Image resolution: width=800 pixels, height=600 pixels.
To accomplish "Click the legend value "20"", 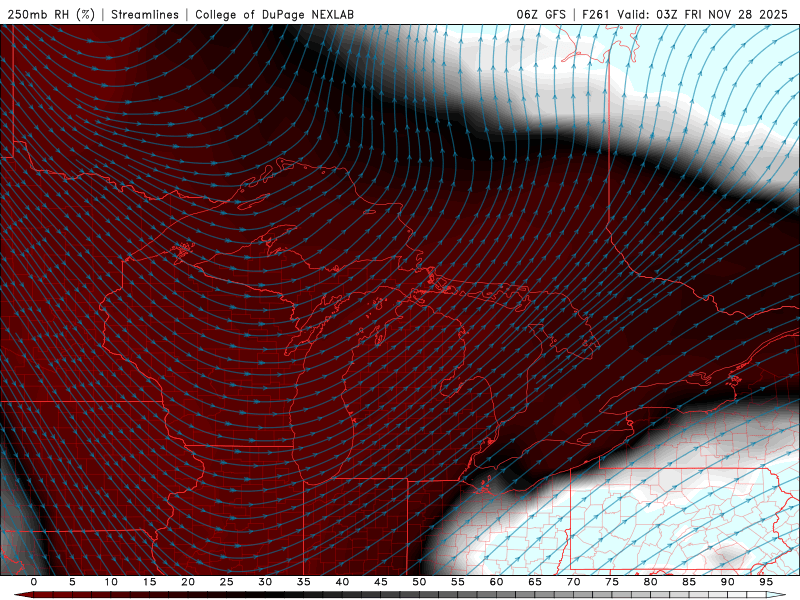I will pyautogui.click(x=188, y=582).
